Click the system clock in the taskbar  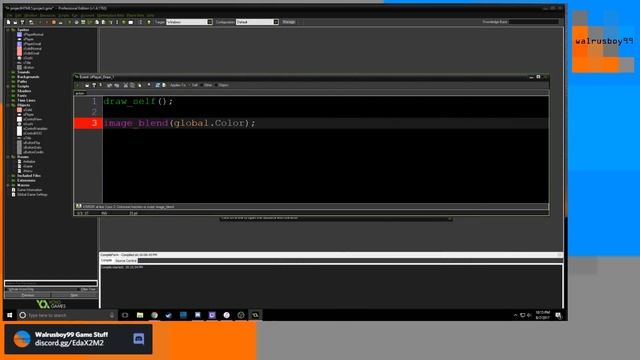point(542,315)
